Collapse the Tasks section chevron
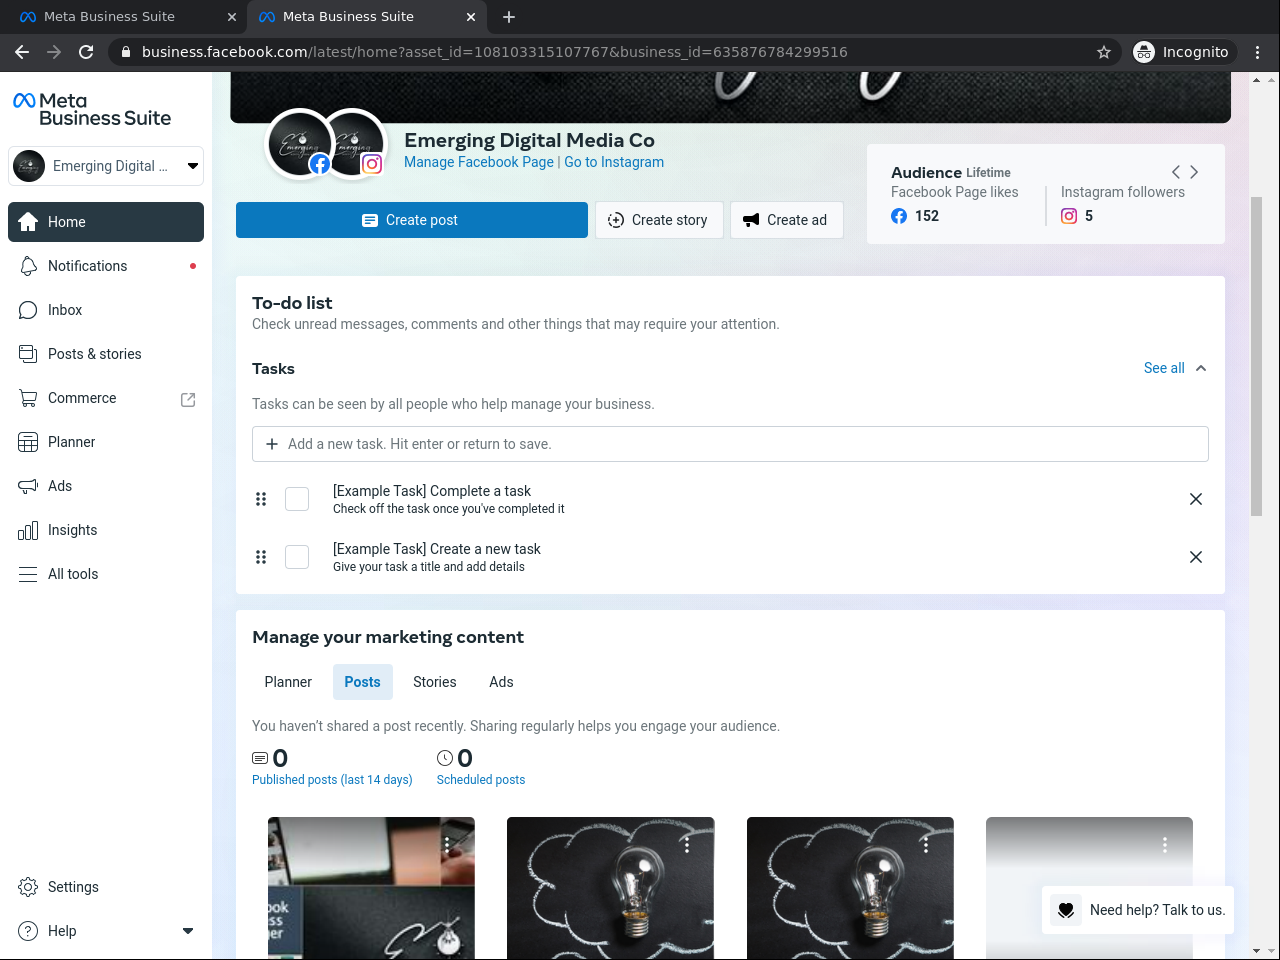This screenshot has height=960, width=1280. pyautogui.click(x=1201, y=368)
